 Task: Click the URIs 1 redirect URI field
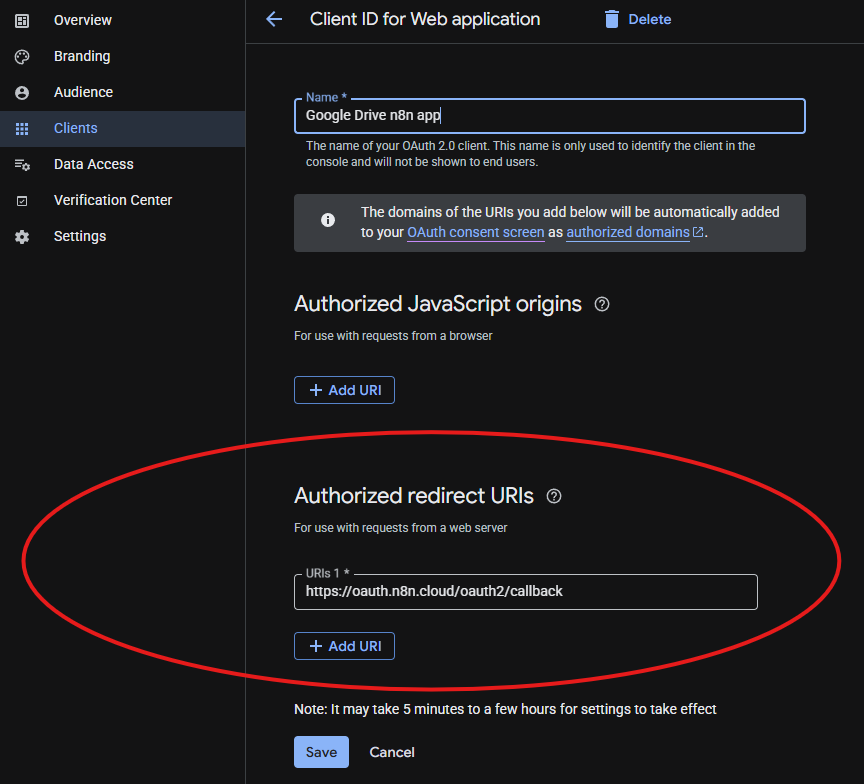[526, 592]
